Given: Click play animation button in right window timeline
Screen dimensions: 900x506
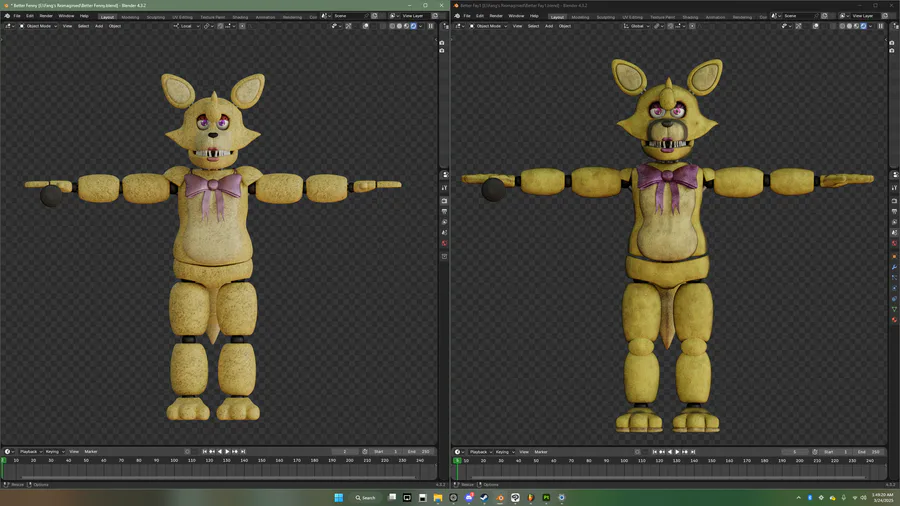Looking at the screenshot, I should 677,451.
